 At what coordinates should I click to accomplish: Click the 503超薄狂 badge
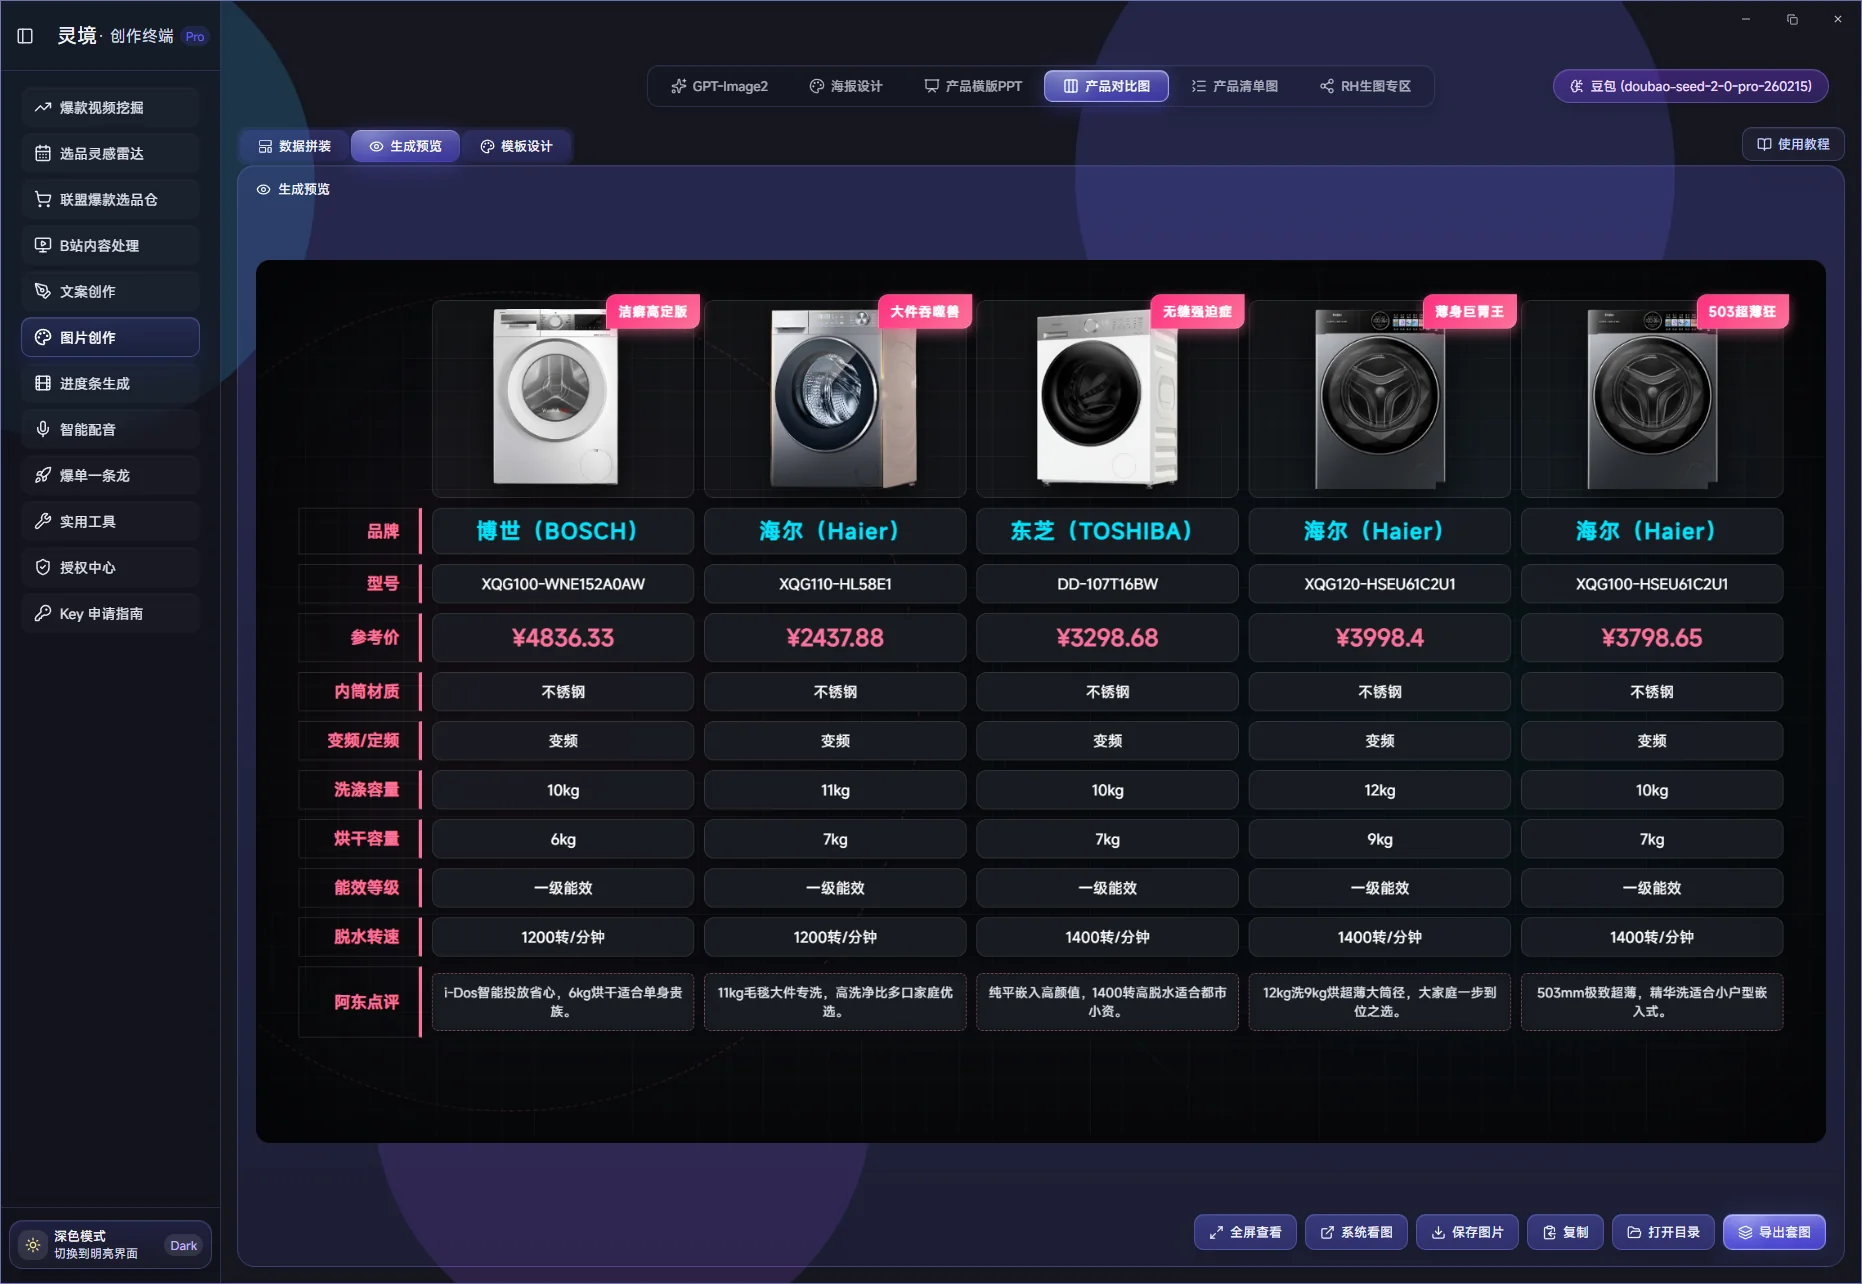[1742, 311]
